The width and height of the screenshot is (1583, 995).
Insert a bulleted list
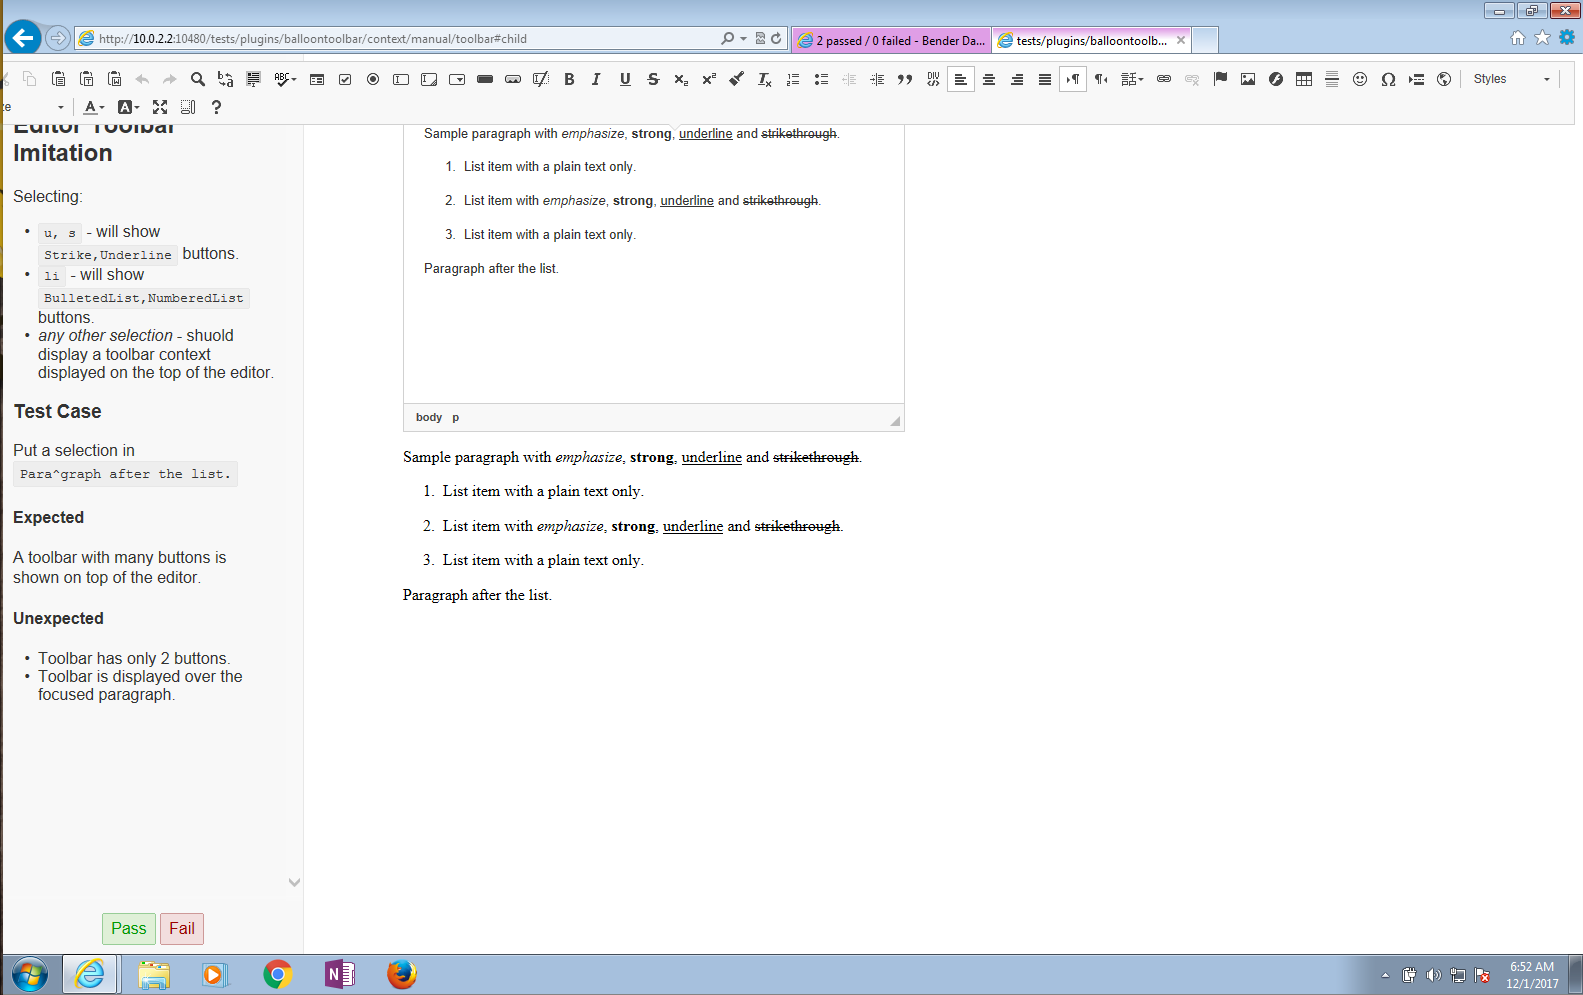821,79
